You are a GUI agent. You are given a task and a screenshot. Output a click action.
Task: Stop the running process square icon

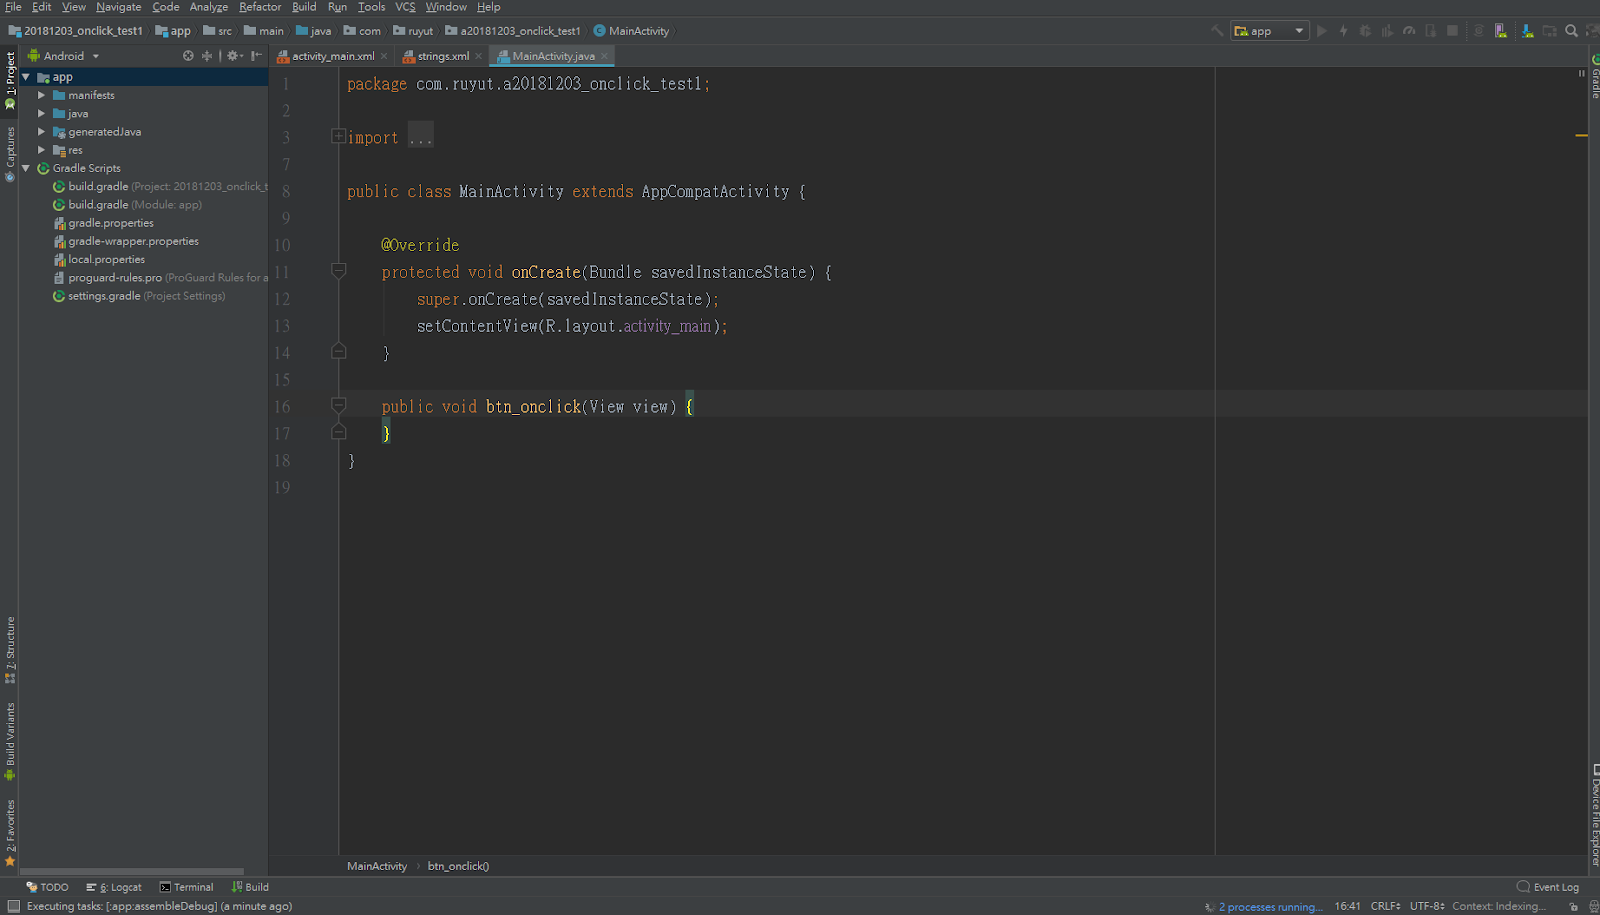(1452, 31)
